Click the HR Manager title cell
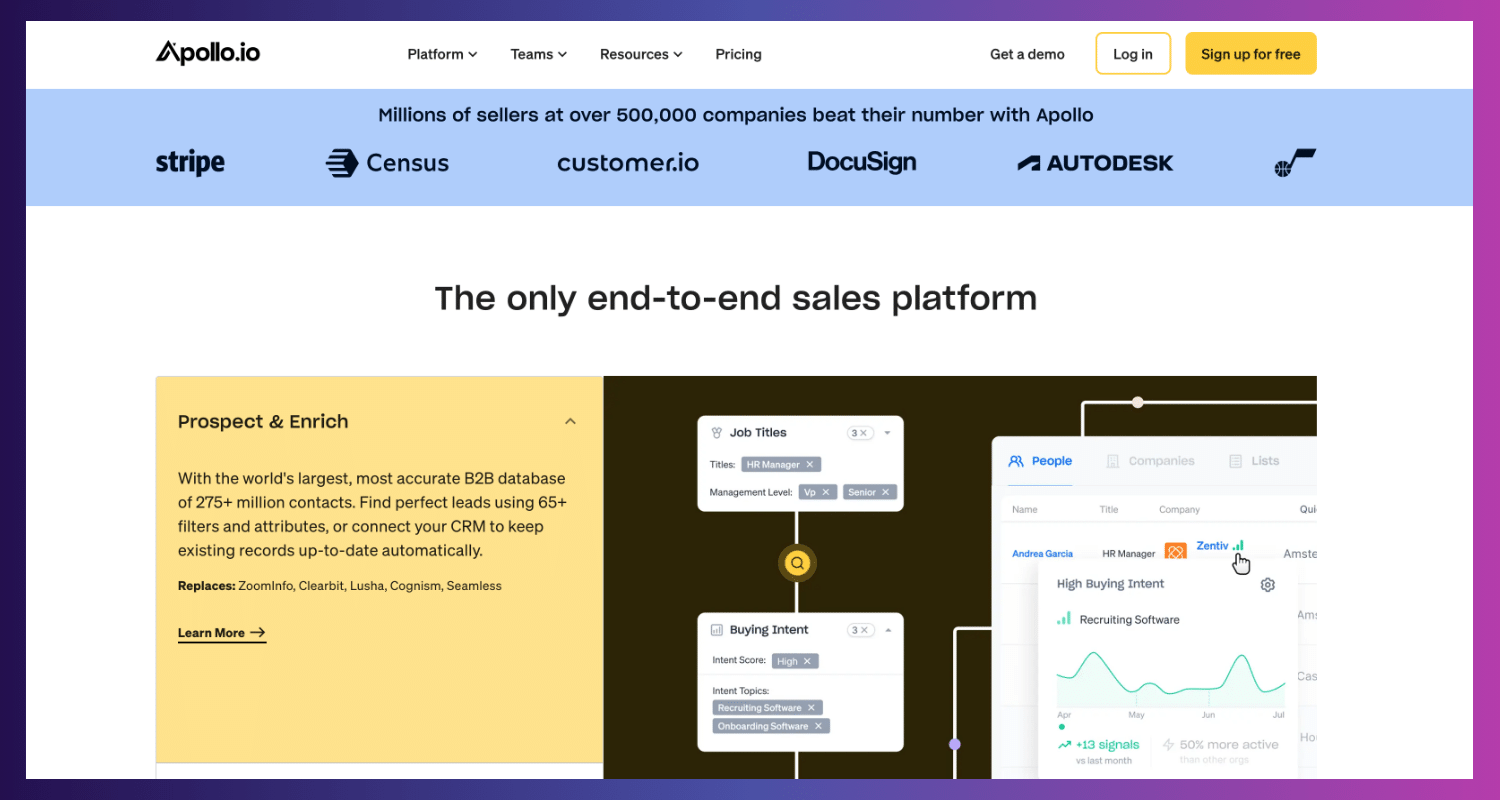Image resolution: width=1500 pixels, height=800 pixels. [1128, 553]
